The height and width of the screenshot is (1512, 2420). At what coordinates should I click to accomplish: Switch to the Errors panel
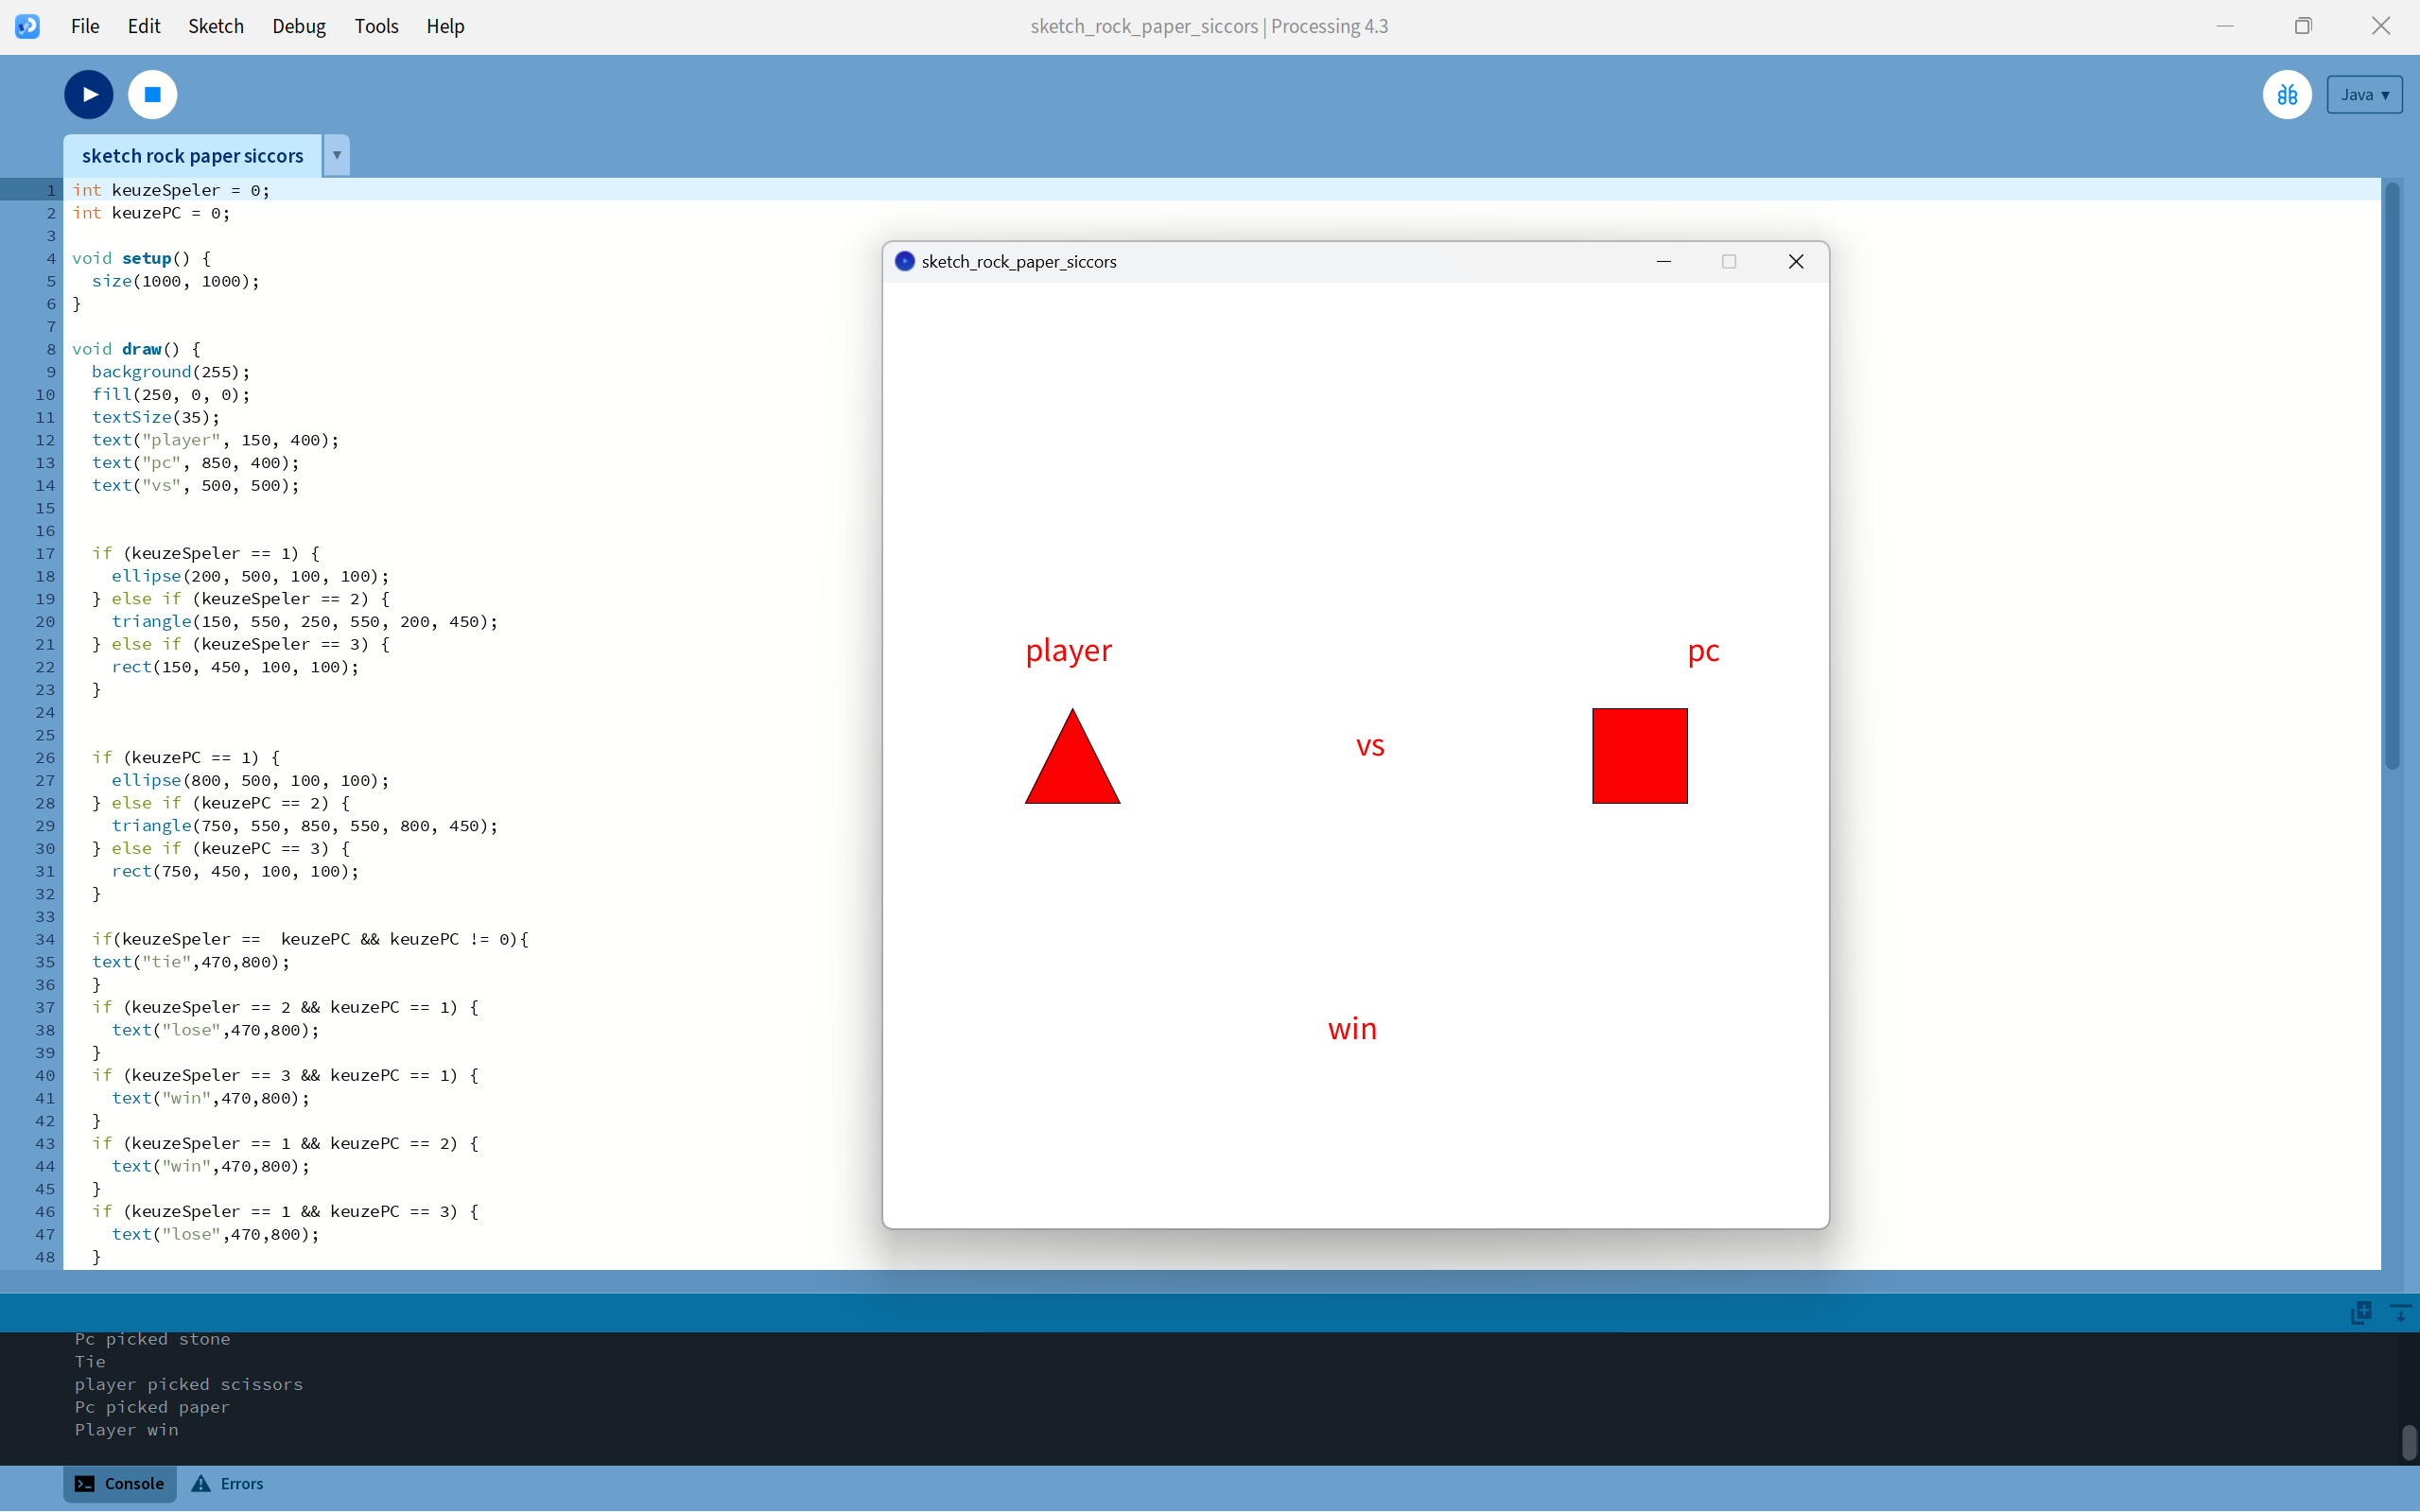(228, 1483)
